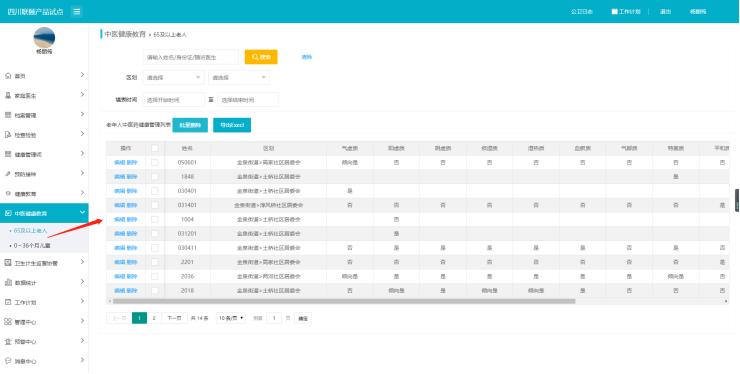The image size is (740, 374).
Task: Open the 首页 home icon in sidebar
Action: [x=8, y=76]
